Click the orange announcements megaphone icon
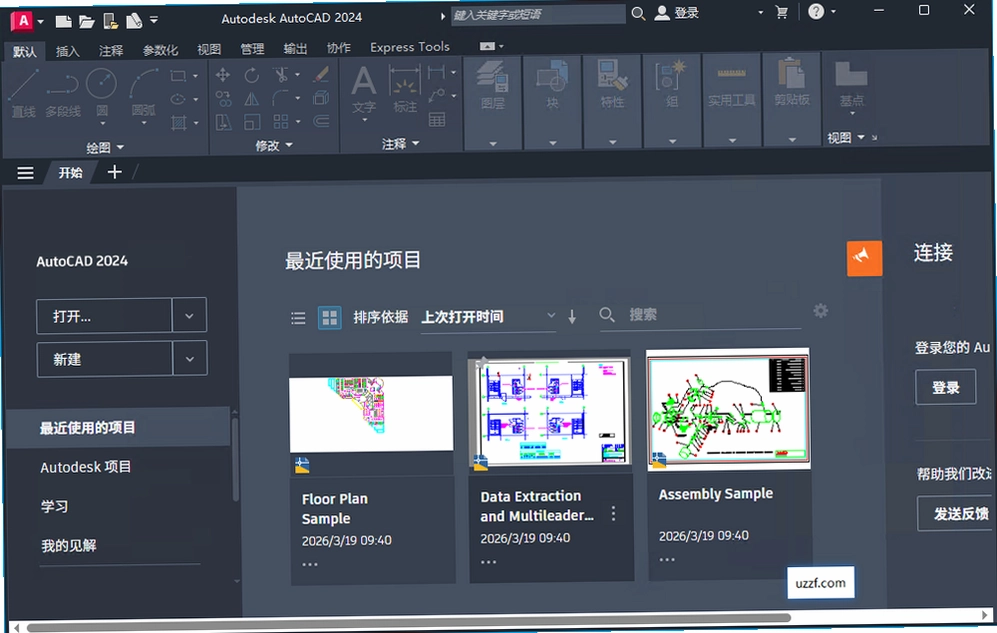Screen dimensions: 997x633 pos(864,258)
